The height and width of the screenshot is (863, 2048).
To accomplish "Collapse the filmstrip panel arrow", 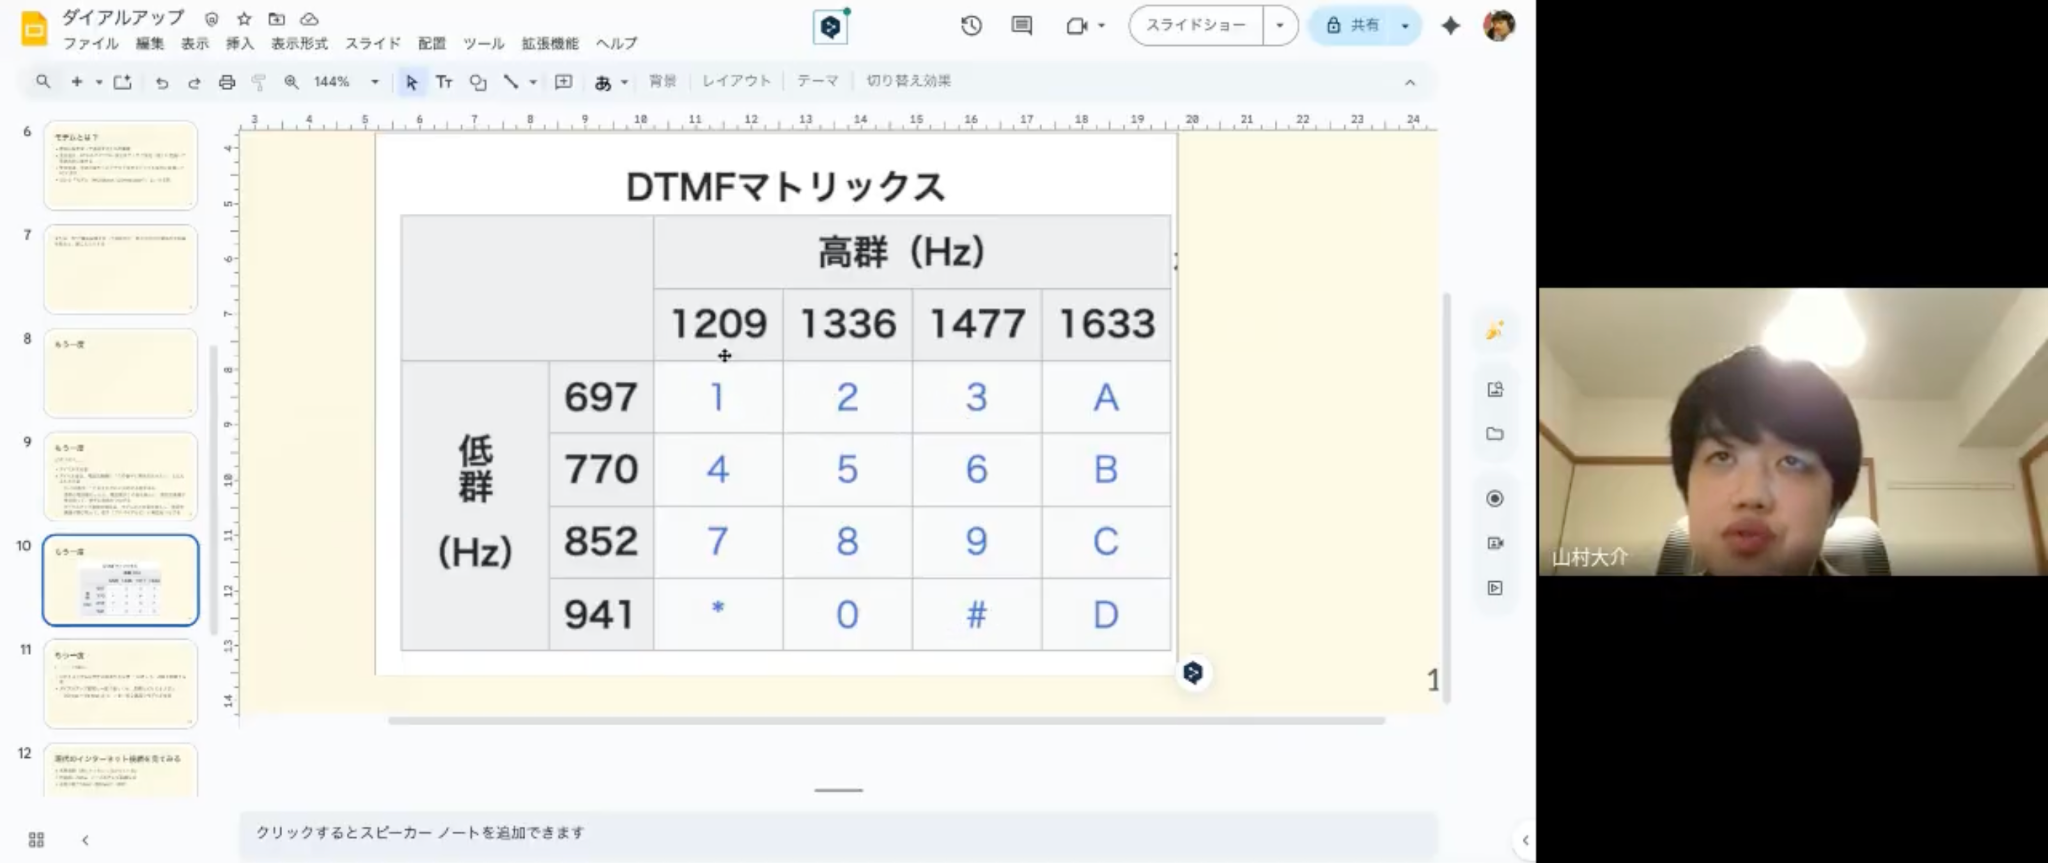I will [85, 839].
